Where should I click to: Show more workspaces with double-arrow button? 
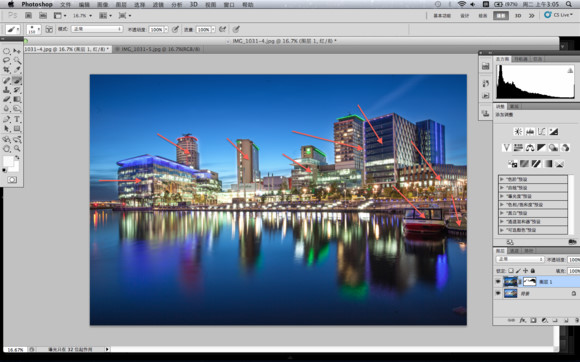(532, 16)
